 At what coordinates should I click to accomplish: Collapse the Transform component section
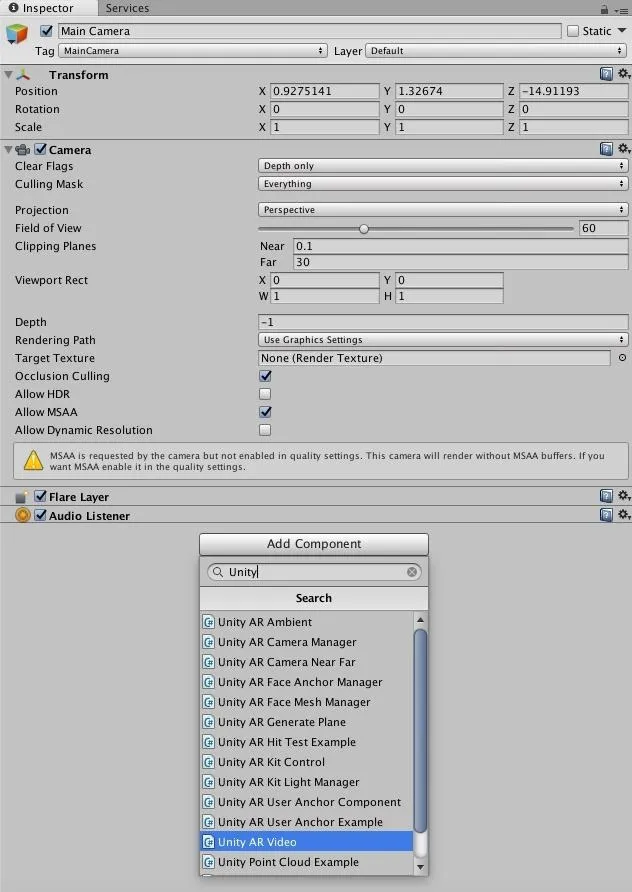pyautogui.click(x=8, y=75)
